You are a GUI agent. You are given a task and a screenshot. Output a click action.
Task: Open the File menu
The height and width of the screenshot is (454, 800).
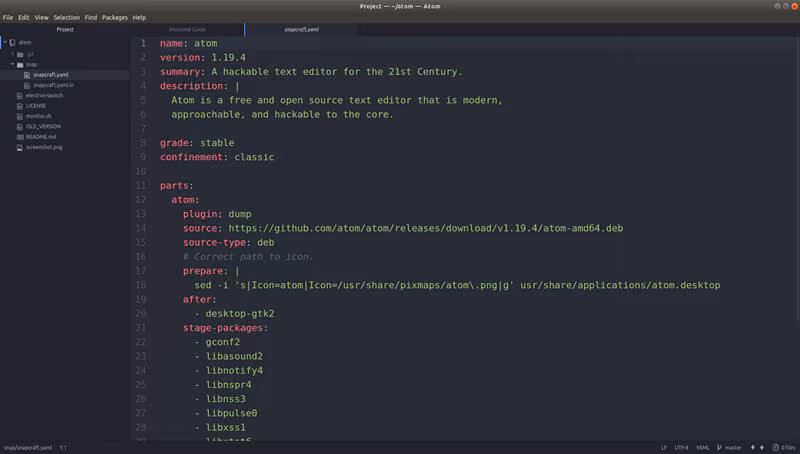(8, 17)
